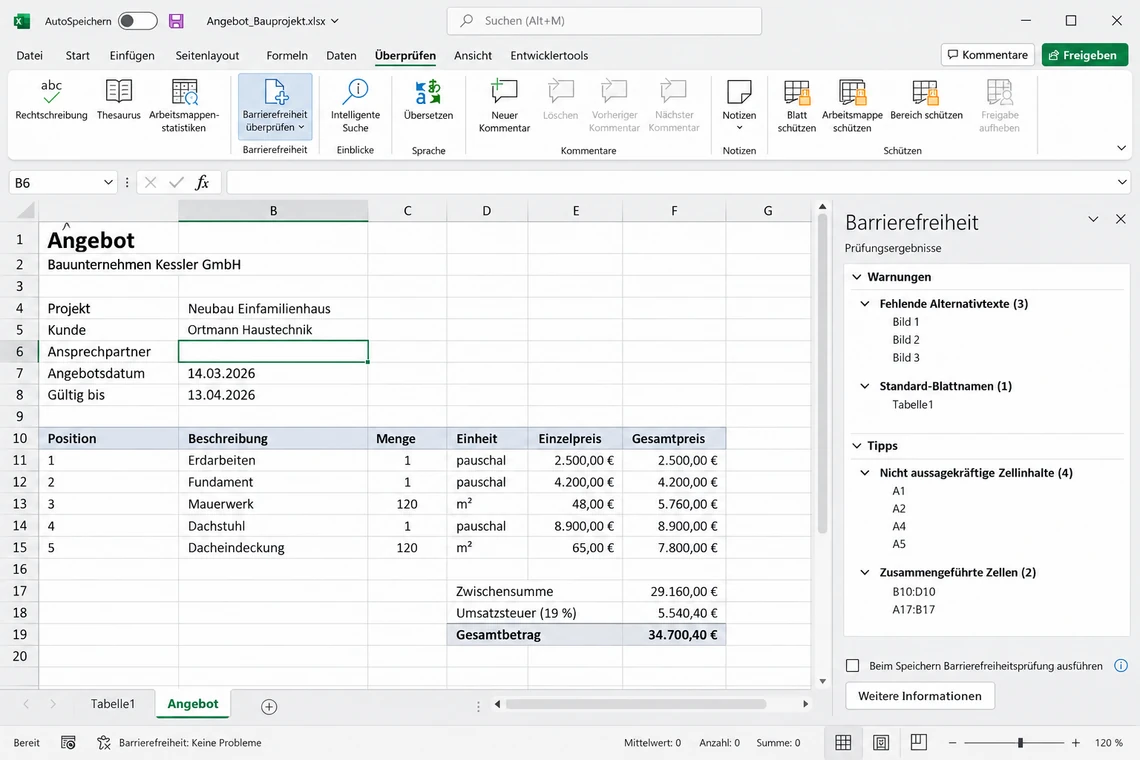Viewport: 1140px width, 760px height.
Task: Select the Angebot sheet tab
Action: coord(193,704)
